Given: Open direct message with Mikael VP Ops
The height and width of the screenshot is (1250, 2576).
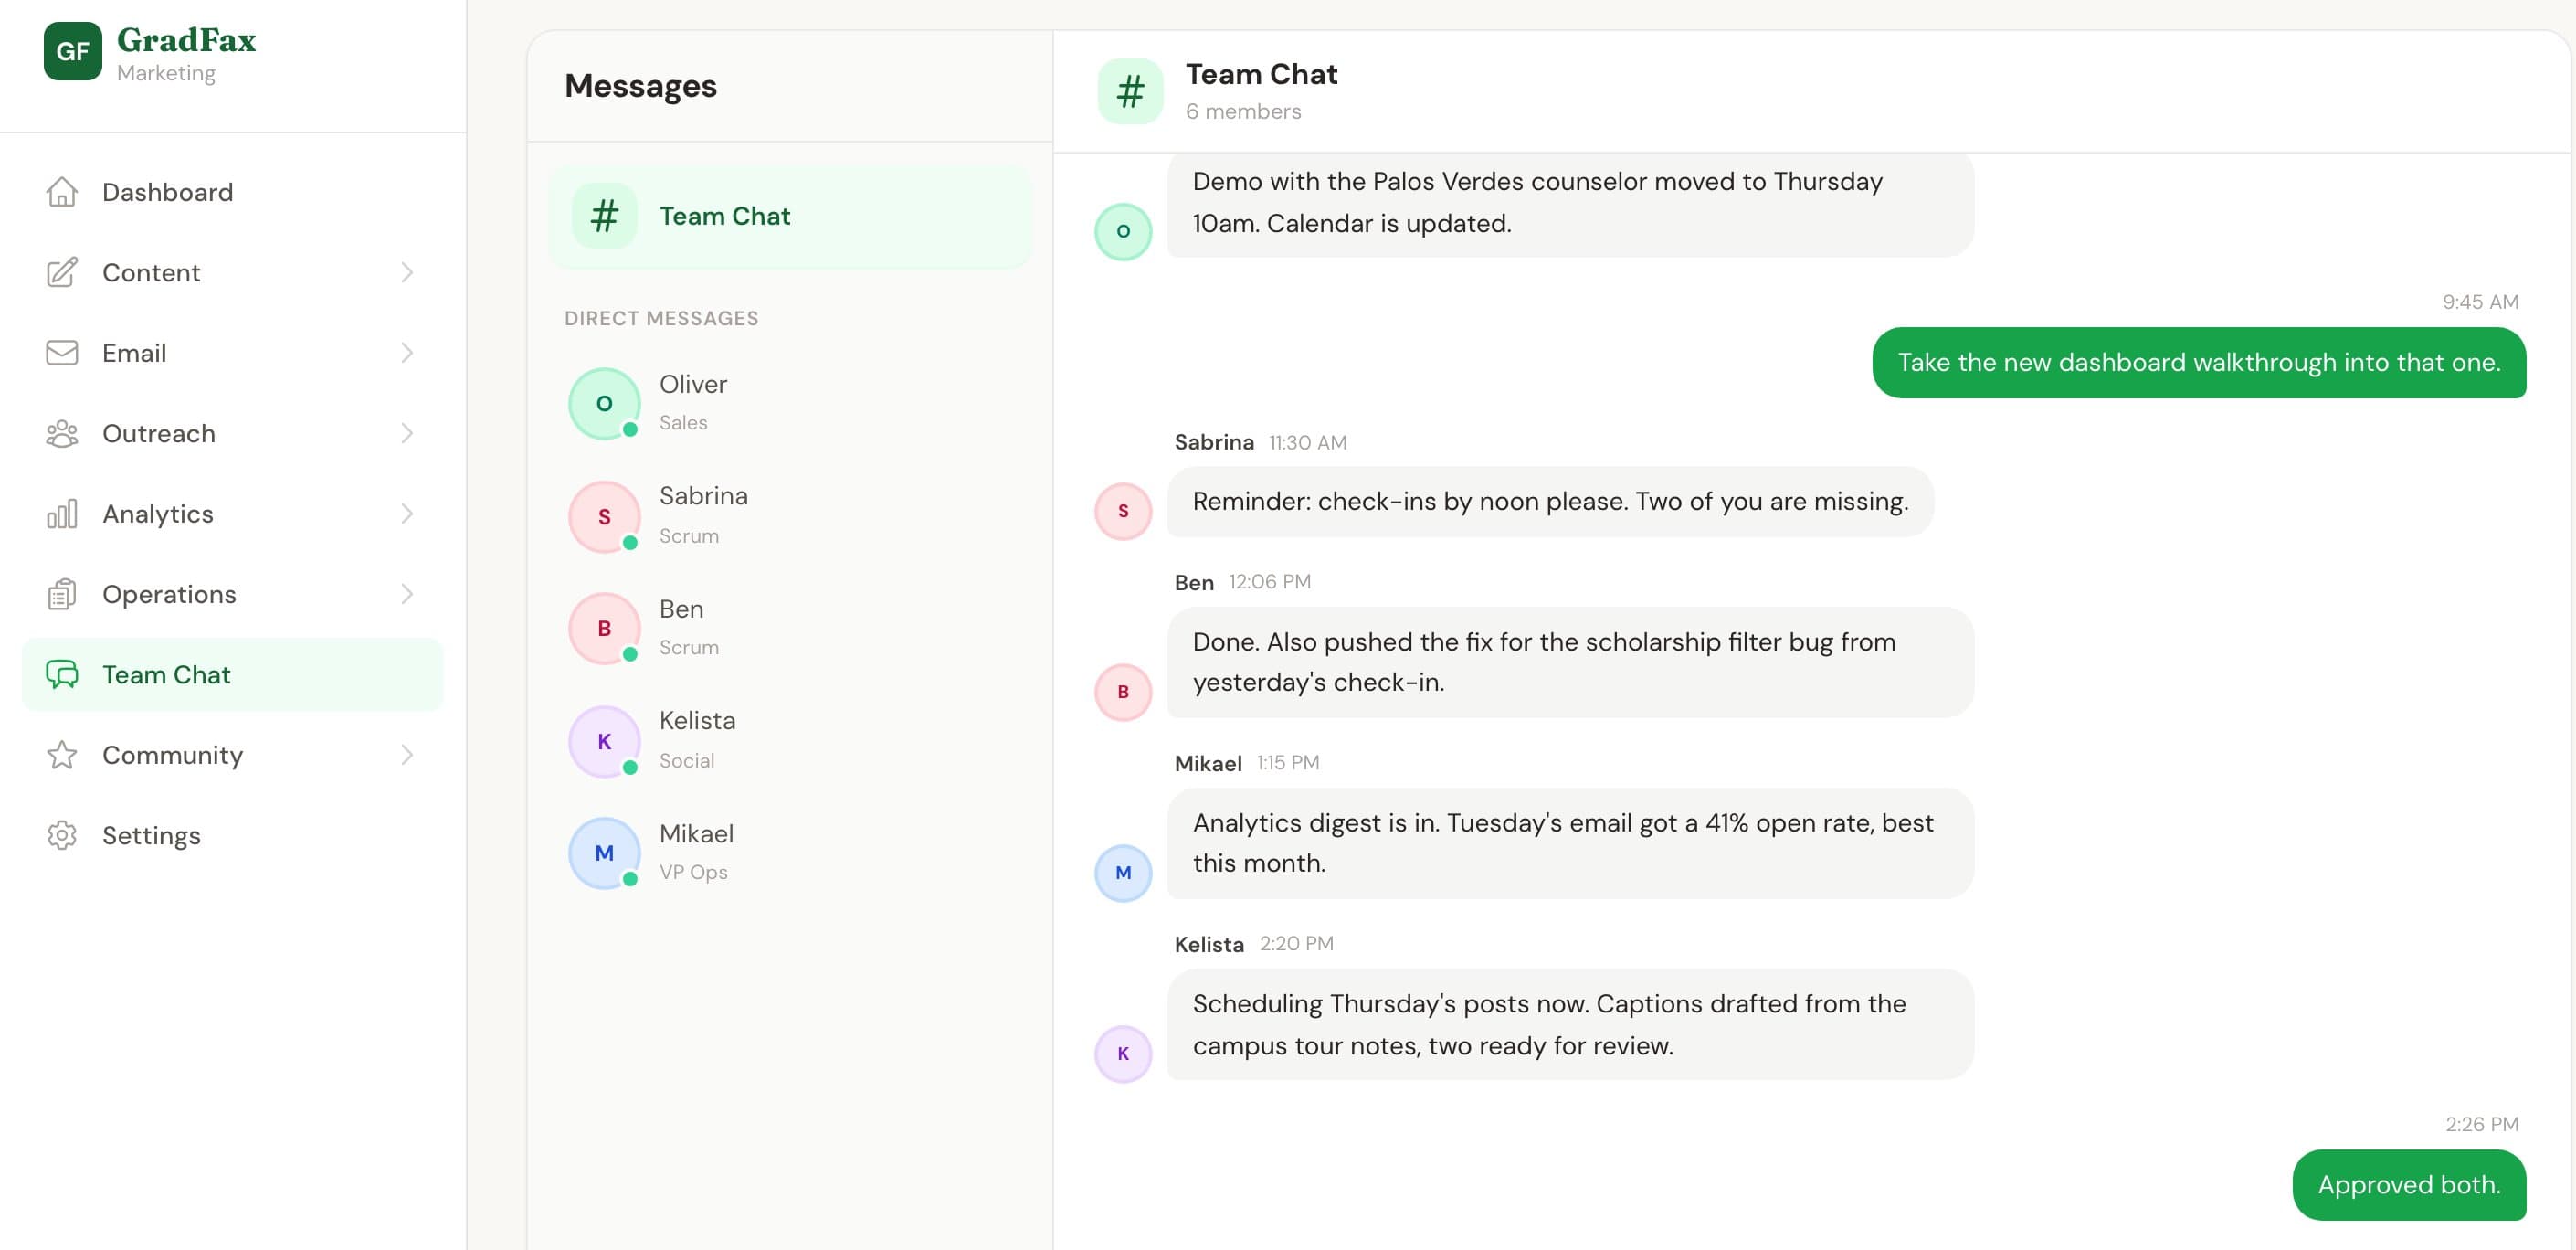Looking at the screenshot, I should [x=790, y=854].
